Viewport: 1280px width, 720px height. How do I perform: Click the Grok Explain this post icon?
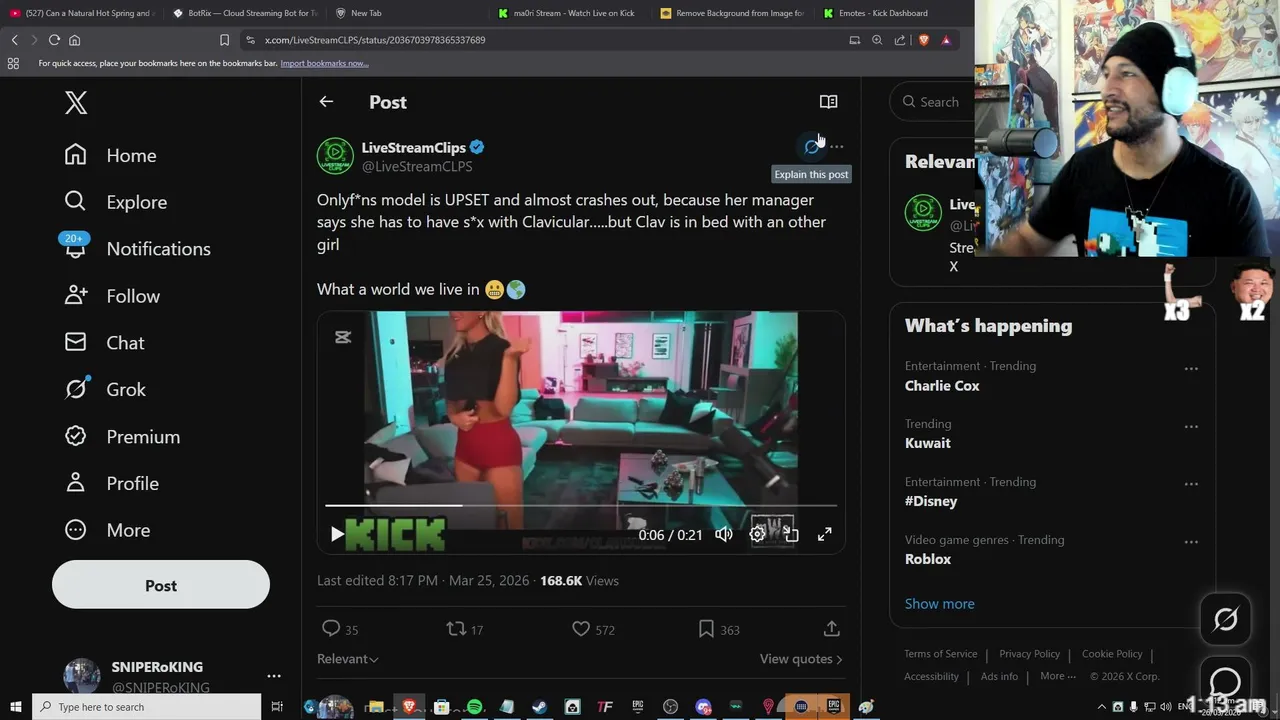(812, 147)
